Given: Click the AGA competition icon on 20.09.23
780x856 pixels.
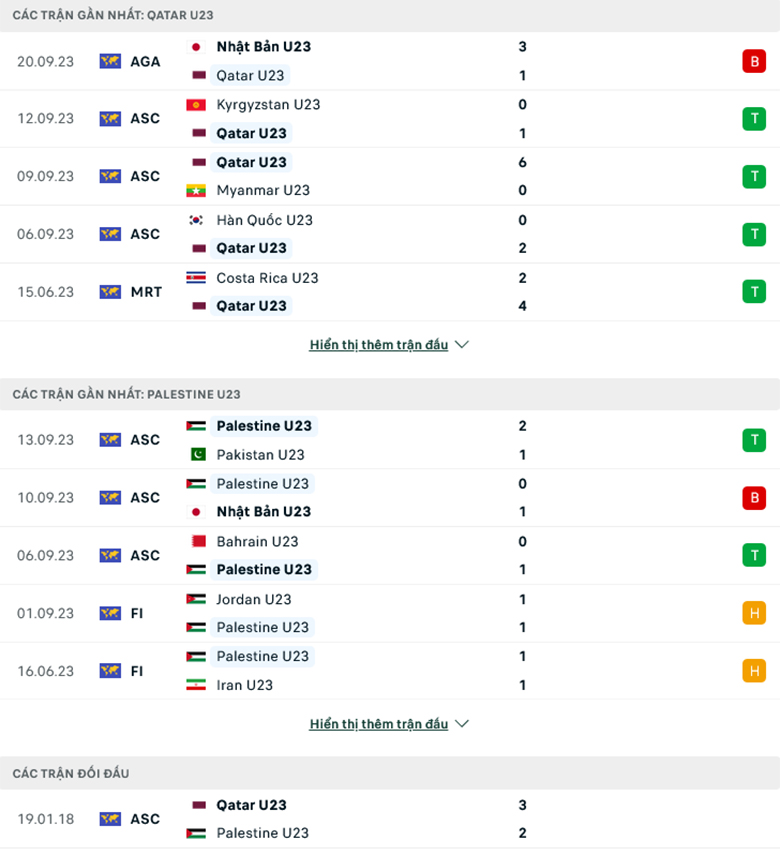Looking at the screenshot, I should (110, 61).
